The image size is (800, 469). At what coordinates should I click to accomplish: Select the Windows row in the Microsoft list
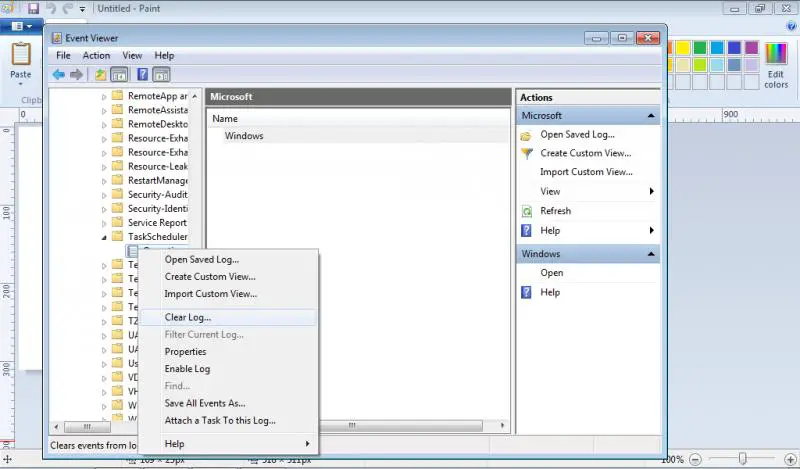point(359,136)
